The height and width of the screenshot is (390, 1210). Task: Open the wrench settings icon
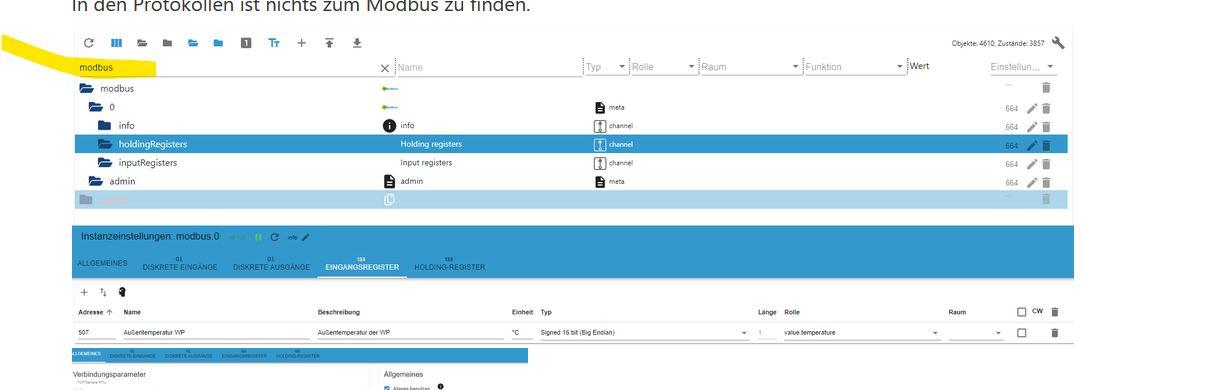pyautogui.click(x=1058, y=43)
